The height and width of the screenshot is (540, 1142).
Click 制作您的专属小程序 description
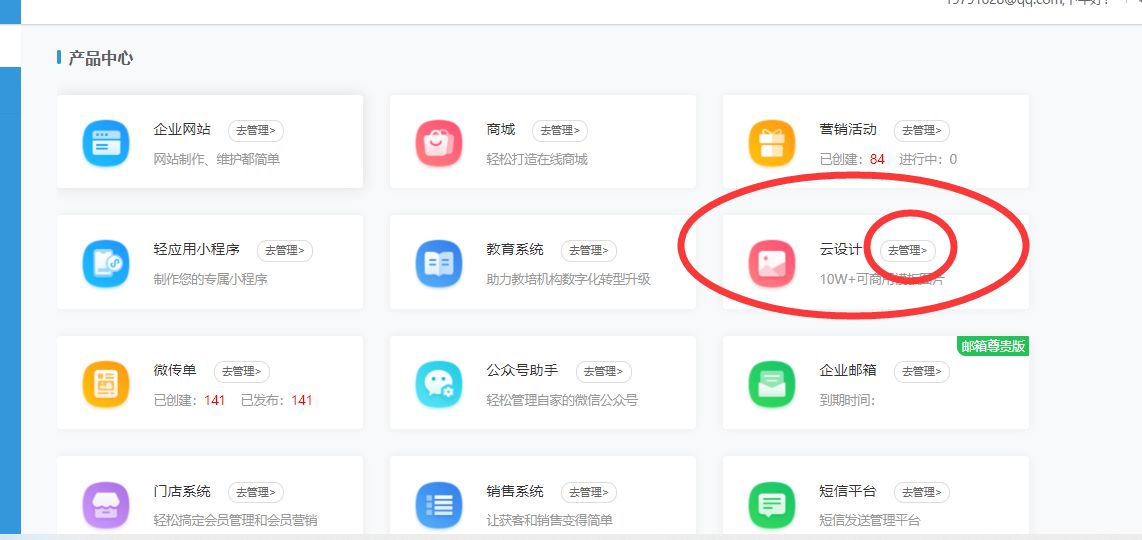(x=210, y=279)
